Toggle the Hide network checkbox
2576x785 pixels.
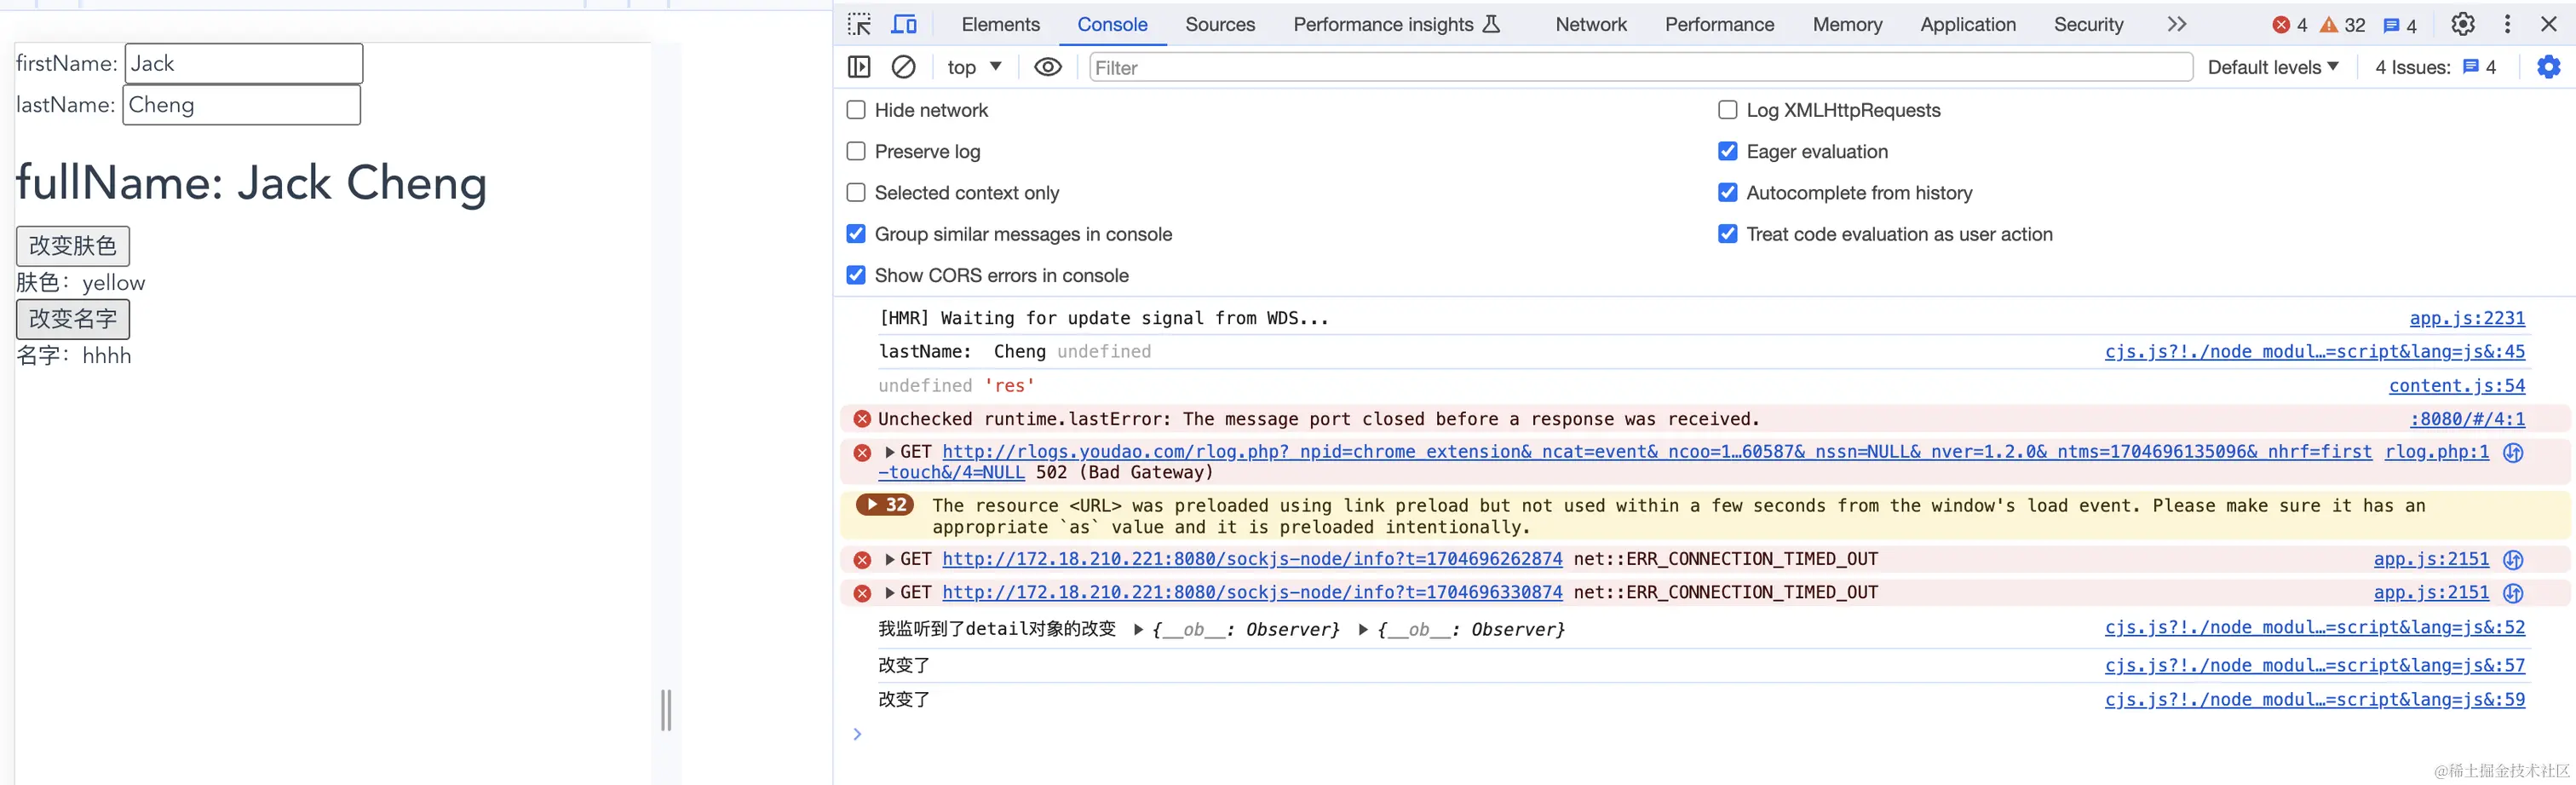[x=856, y=110]
